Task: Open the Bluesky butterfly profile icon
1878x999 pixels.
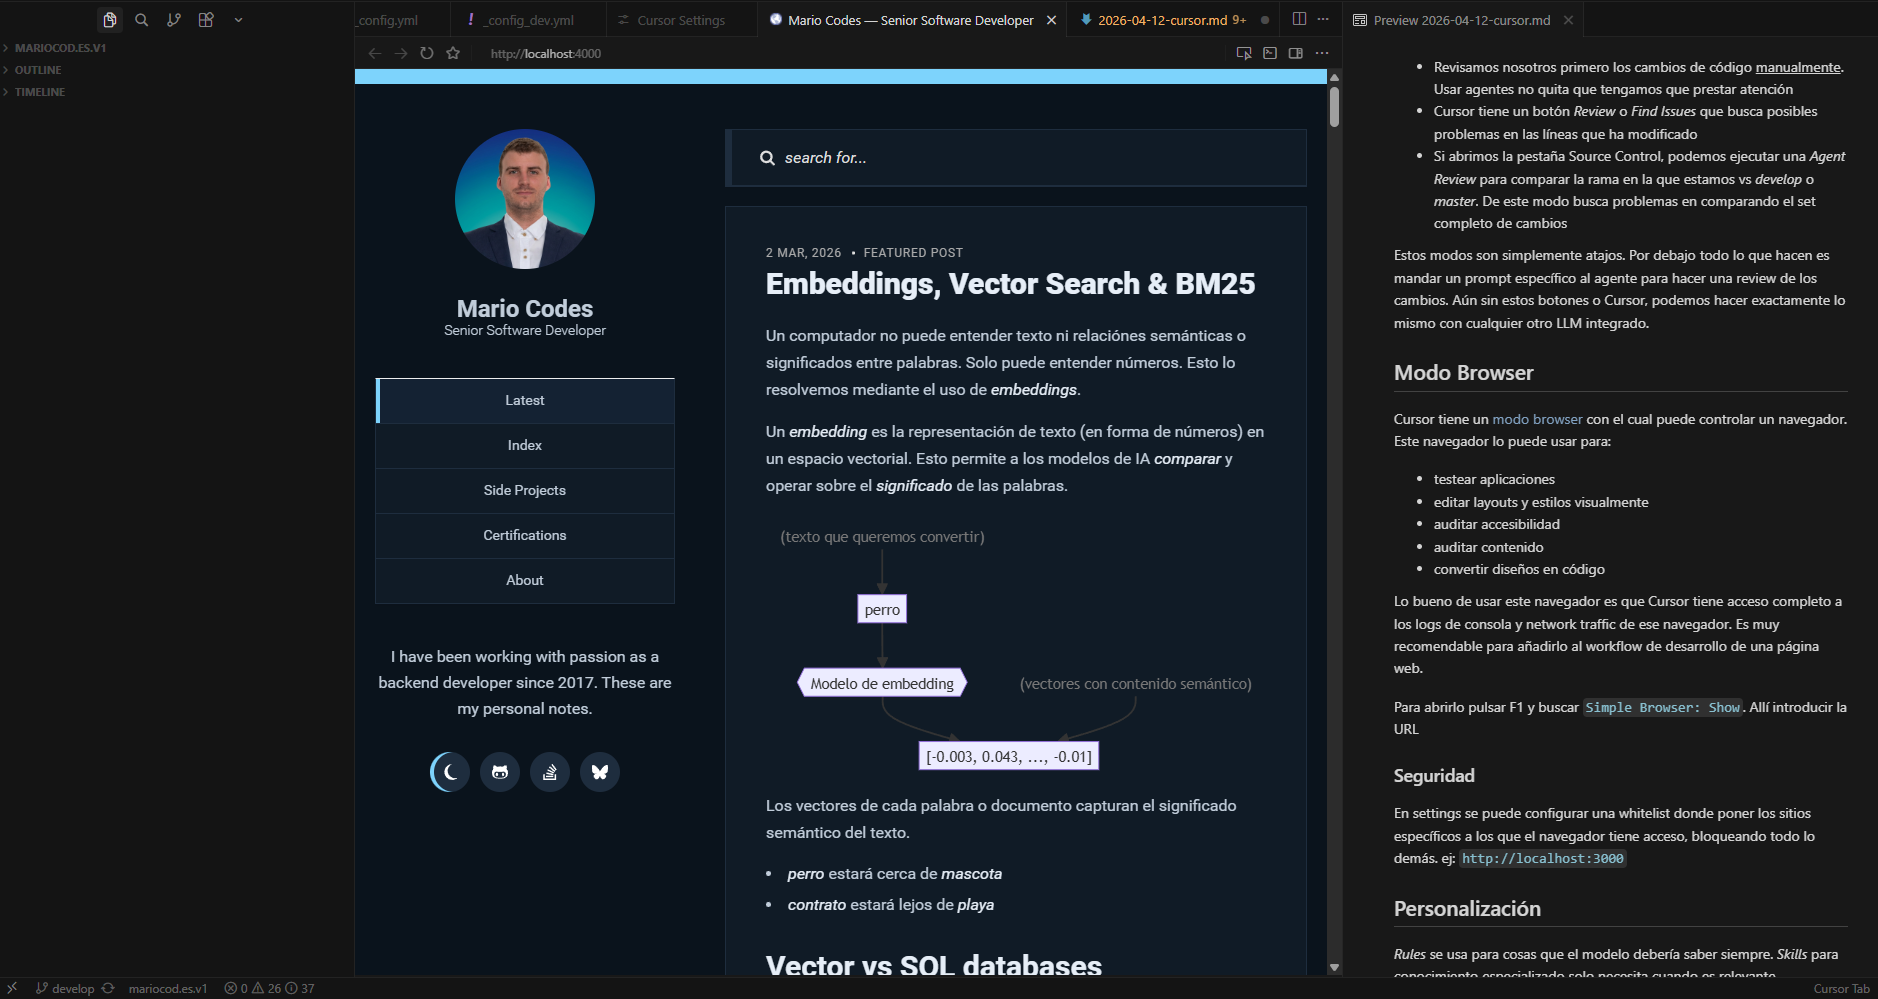Action: click(600, 772)
